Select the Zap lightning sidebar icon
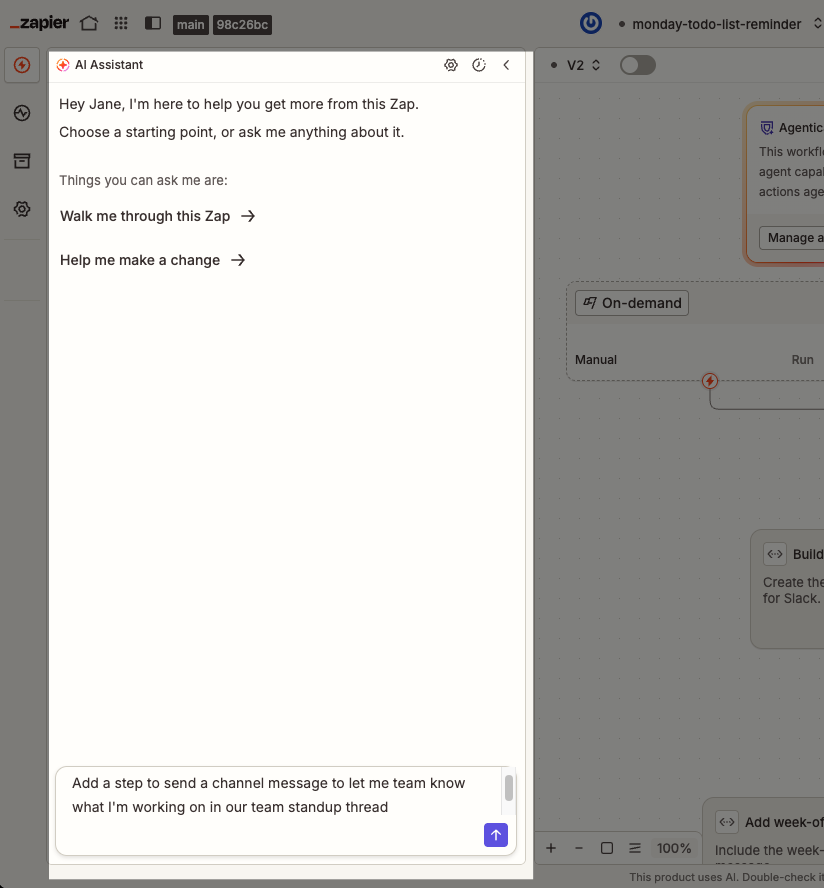Viewport: 824px width, 888px height. (x=22, y=65)
